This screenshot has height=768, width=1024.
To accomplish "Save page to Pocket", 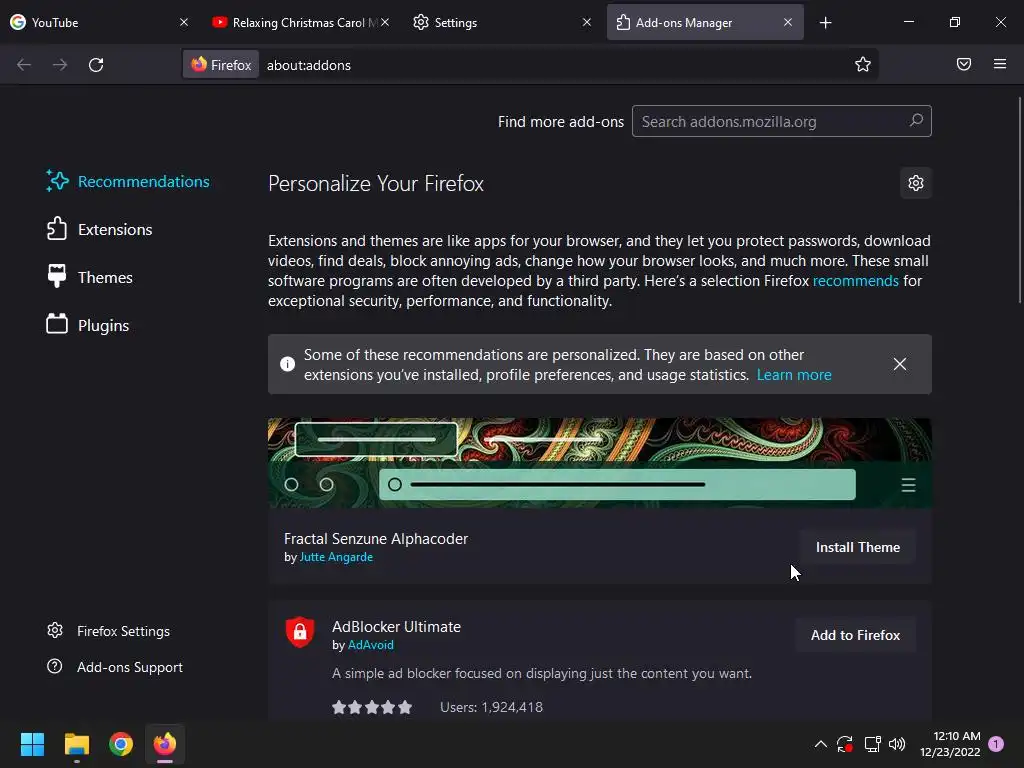I will (x=963, y=64).
